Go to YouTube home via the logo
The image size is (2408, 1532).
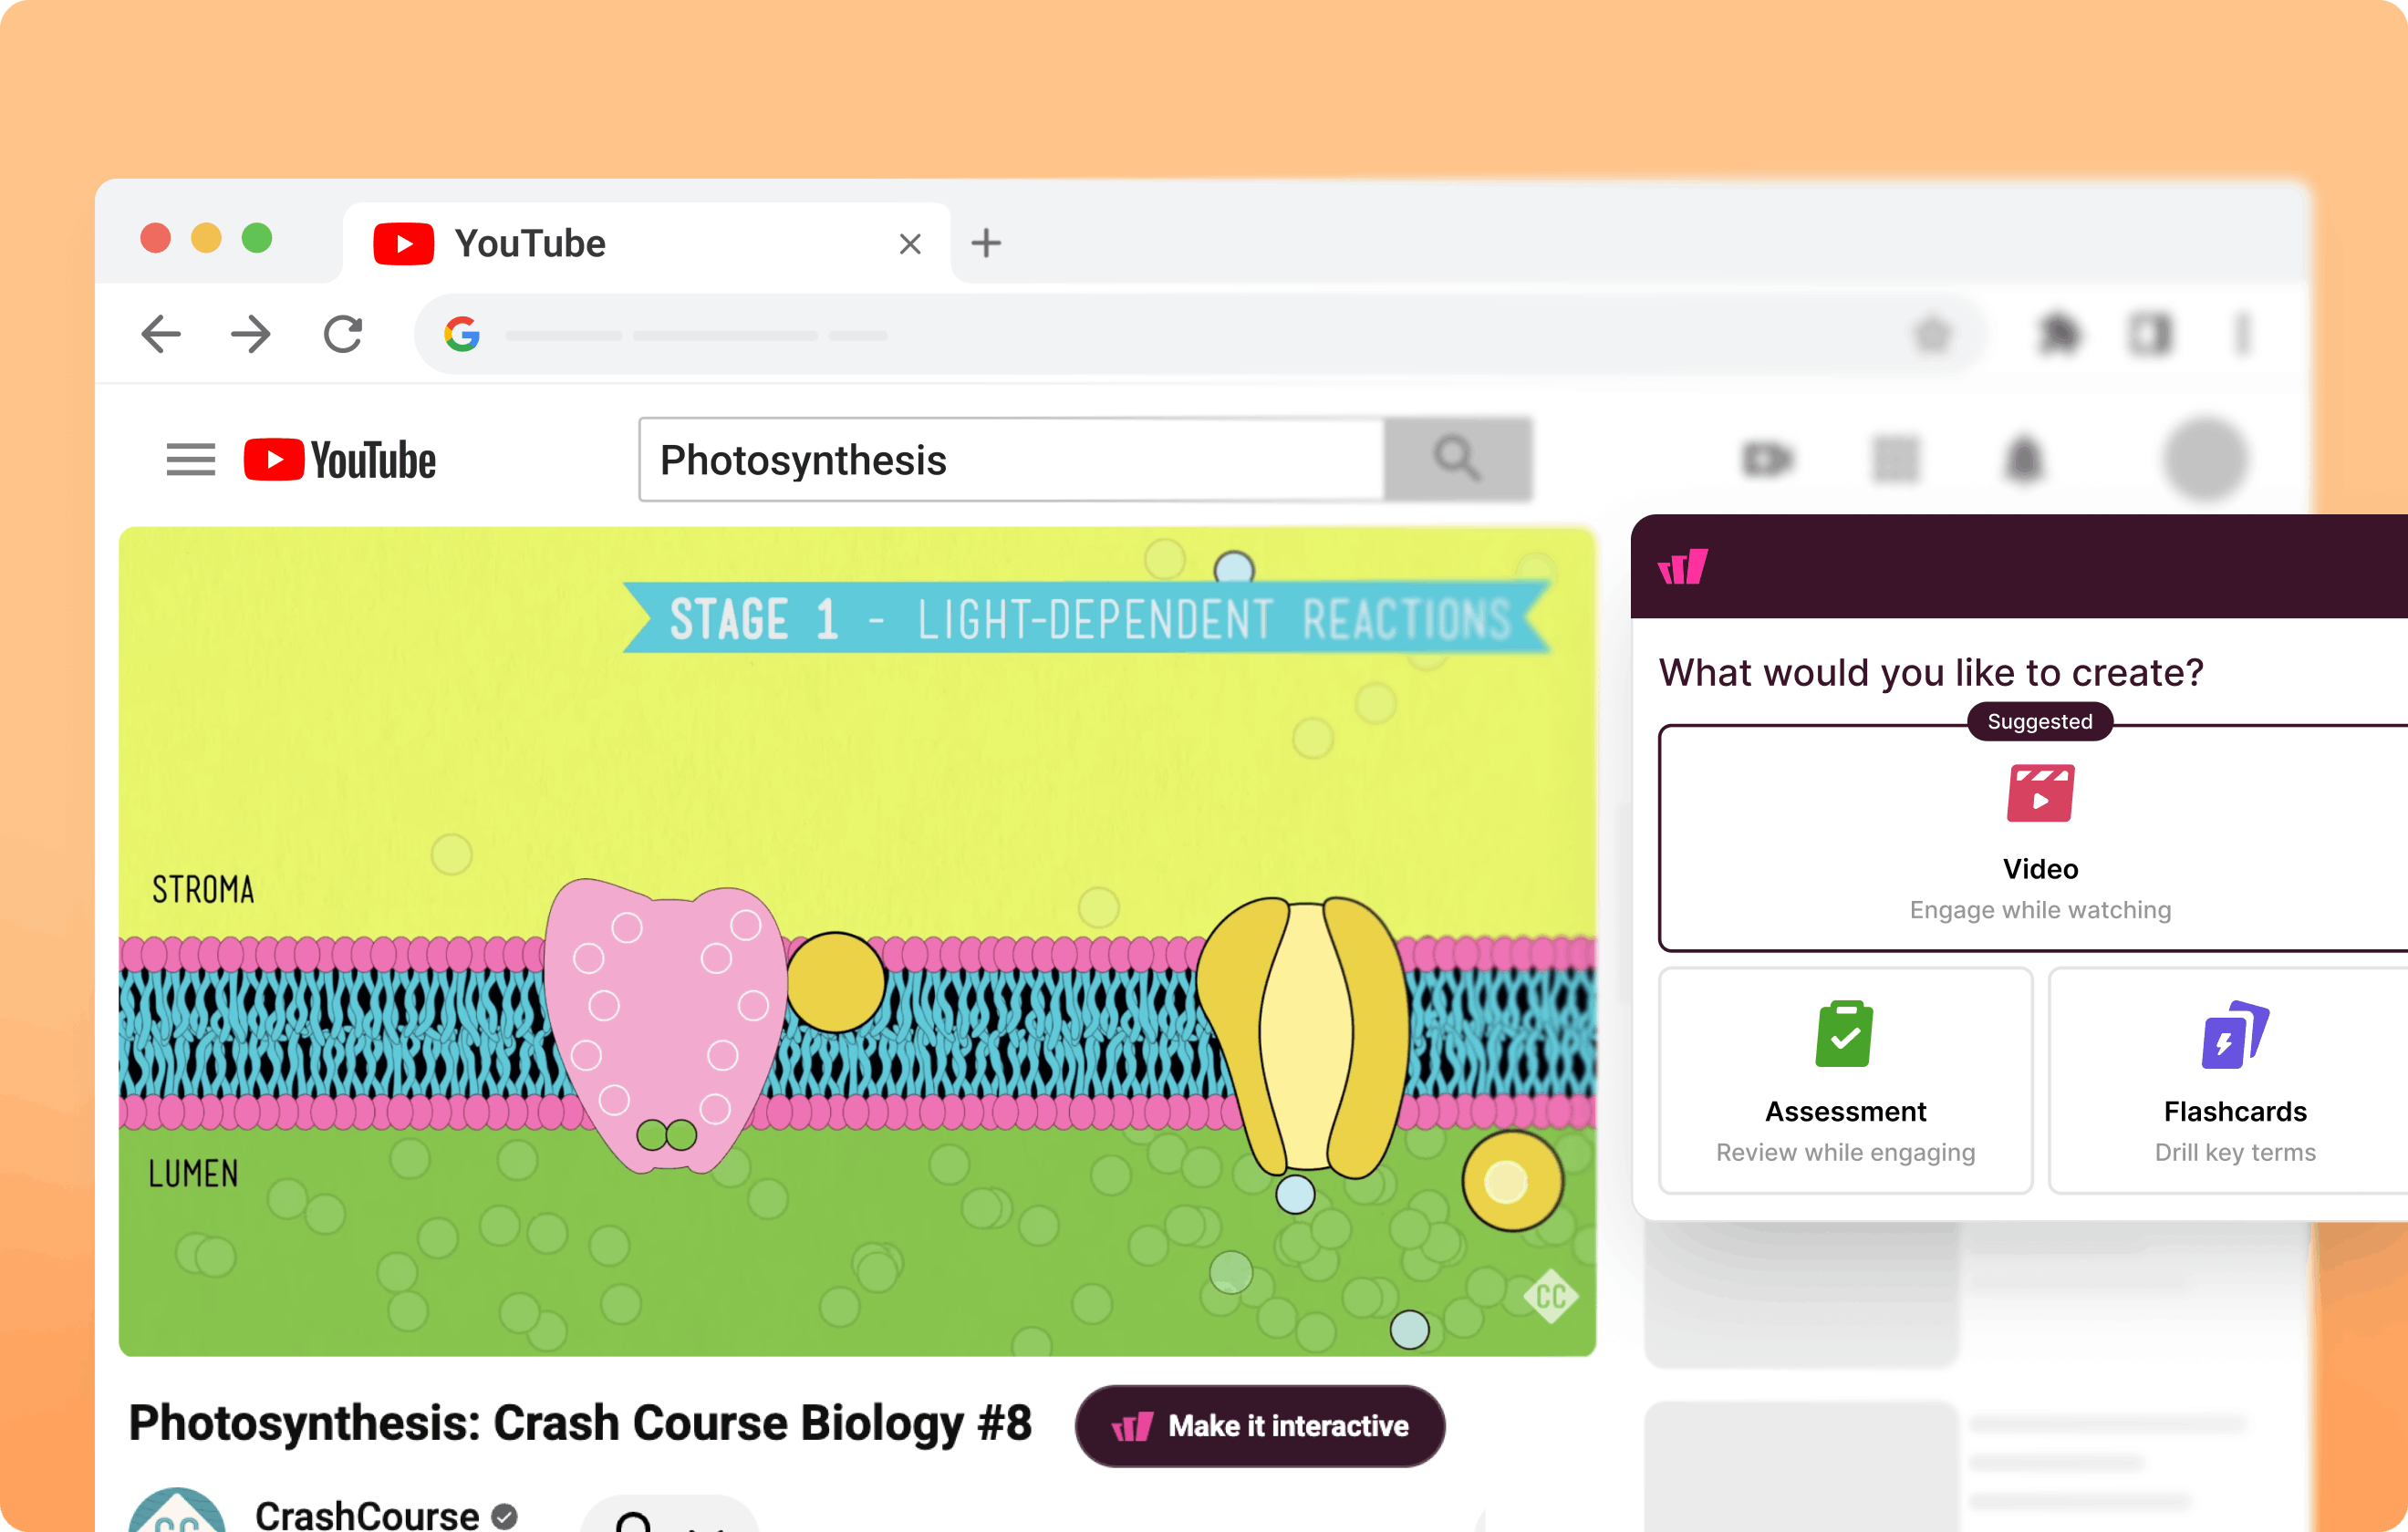(x=340, y=460)
